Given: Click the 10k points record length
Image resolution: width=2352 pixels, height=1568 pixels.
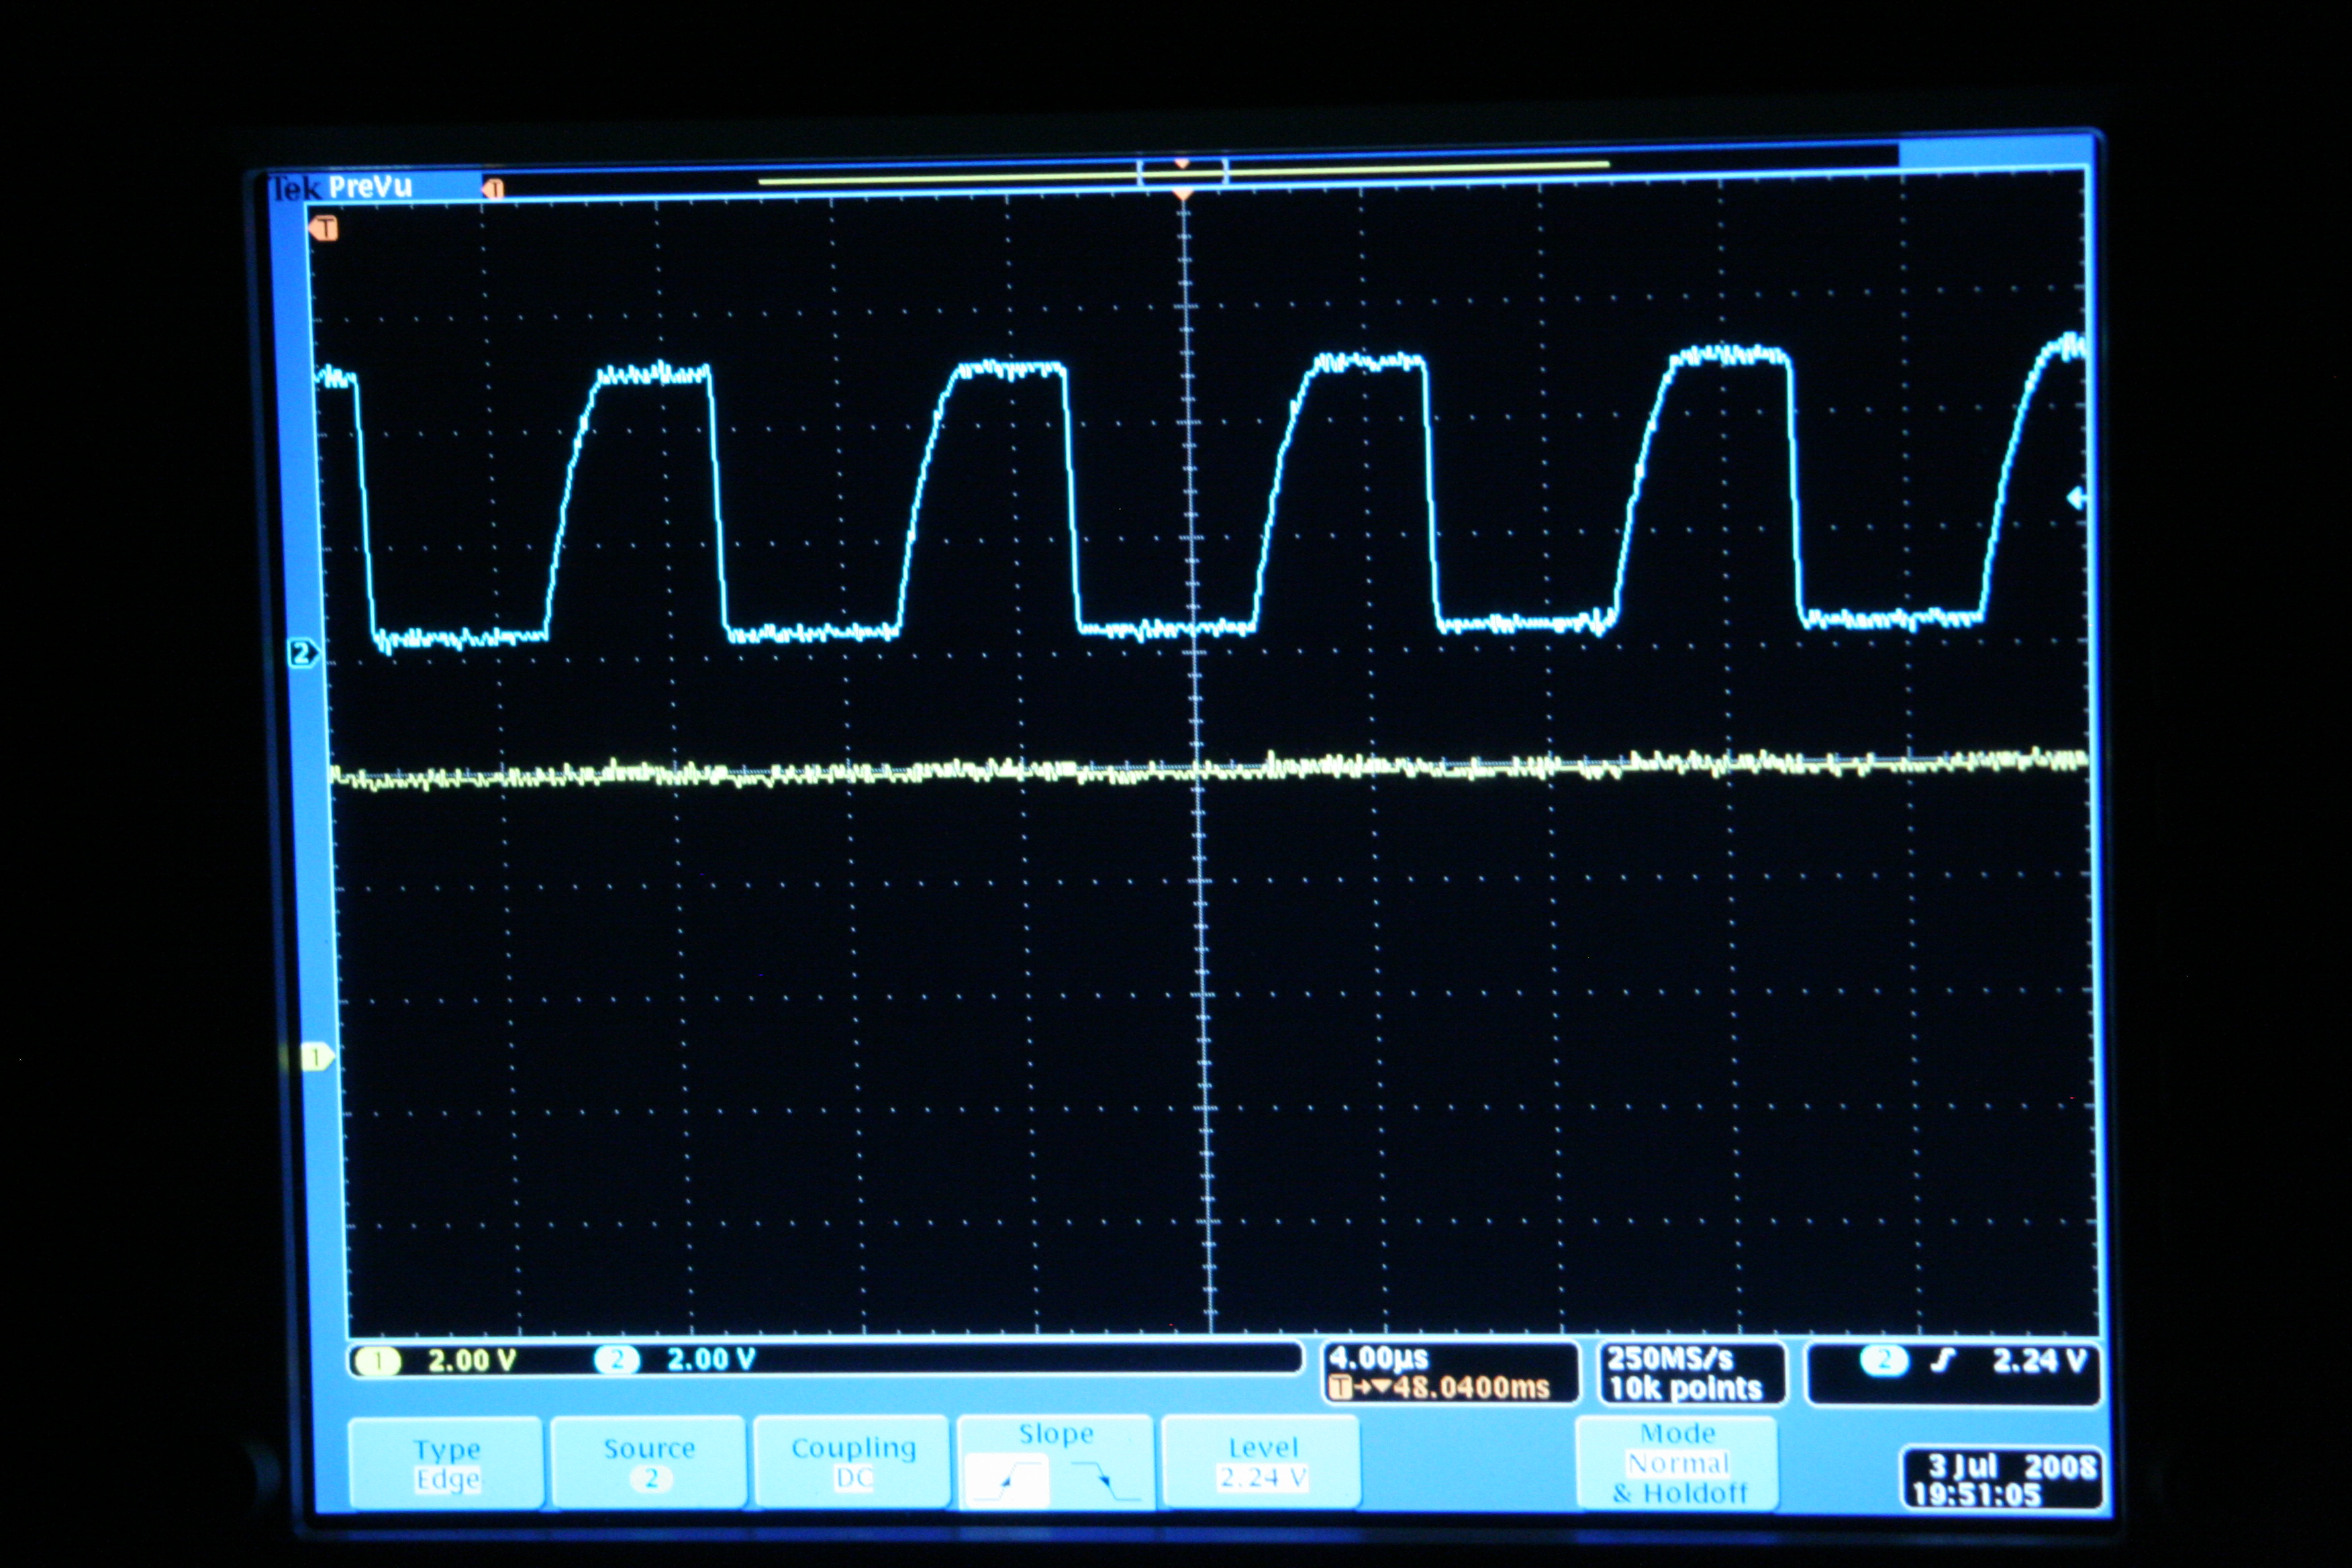Looking at the screenshot, I should (1685, 1388).
